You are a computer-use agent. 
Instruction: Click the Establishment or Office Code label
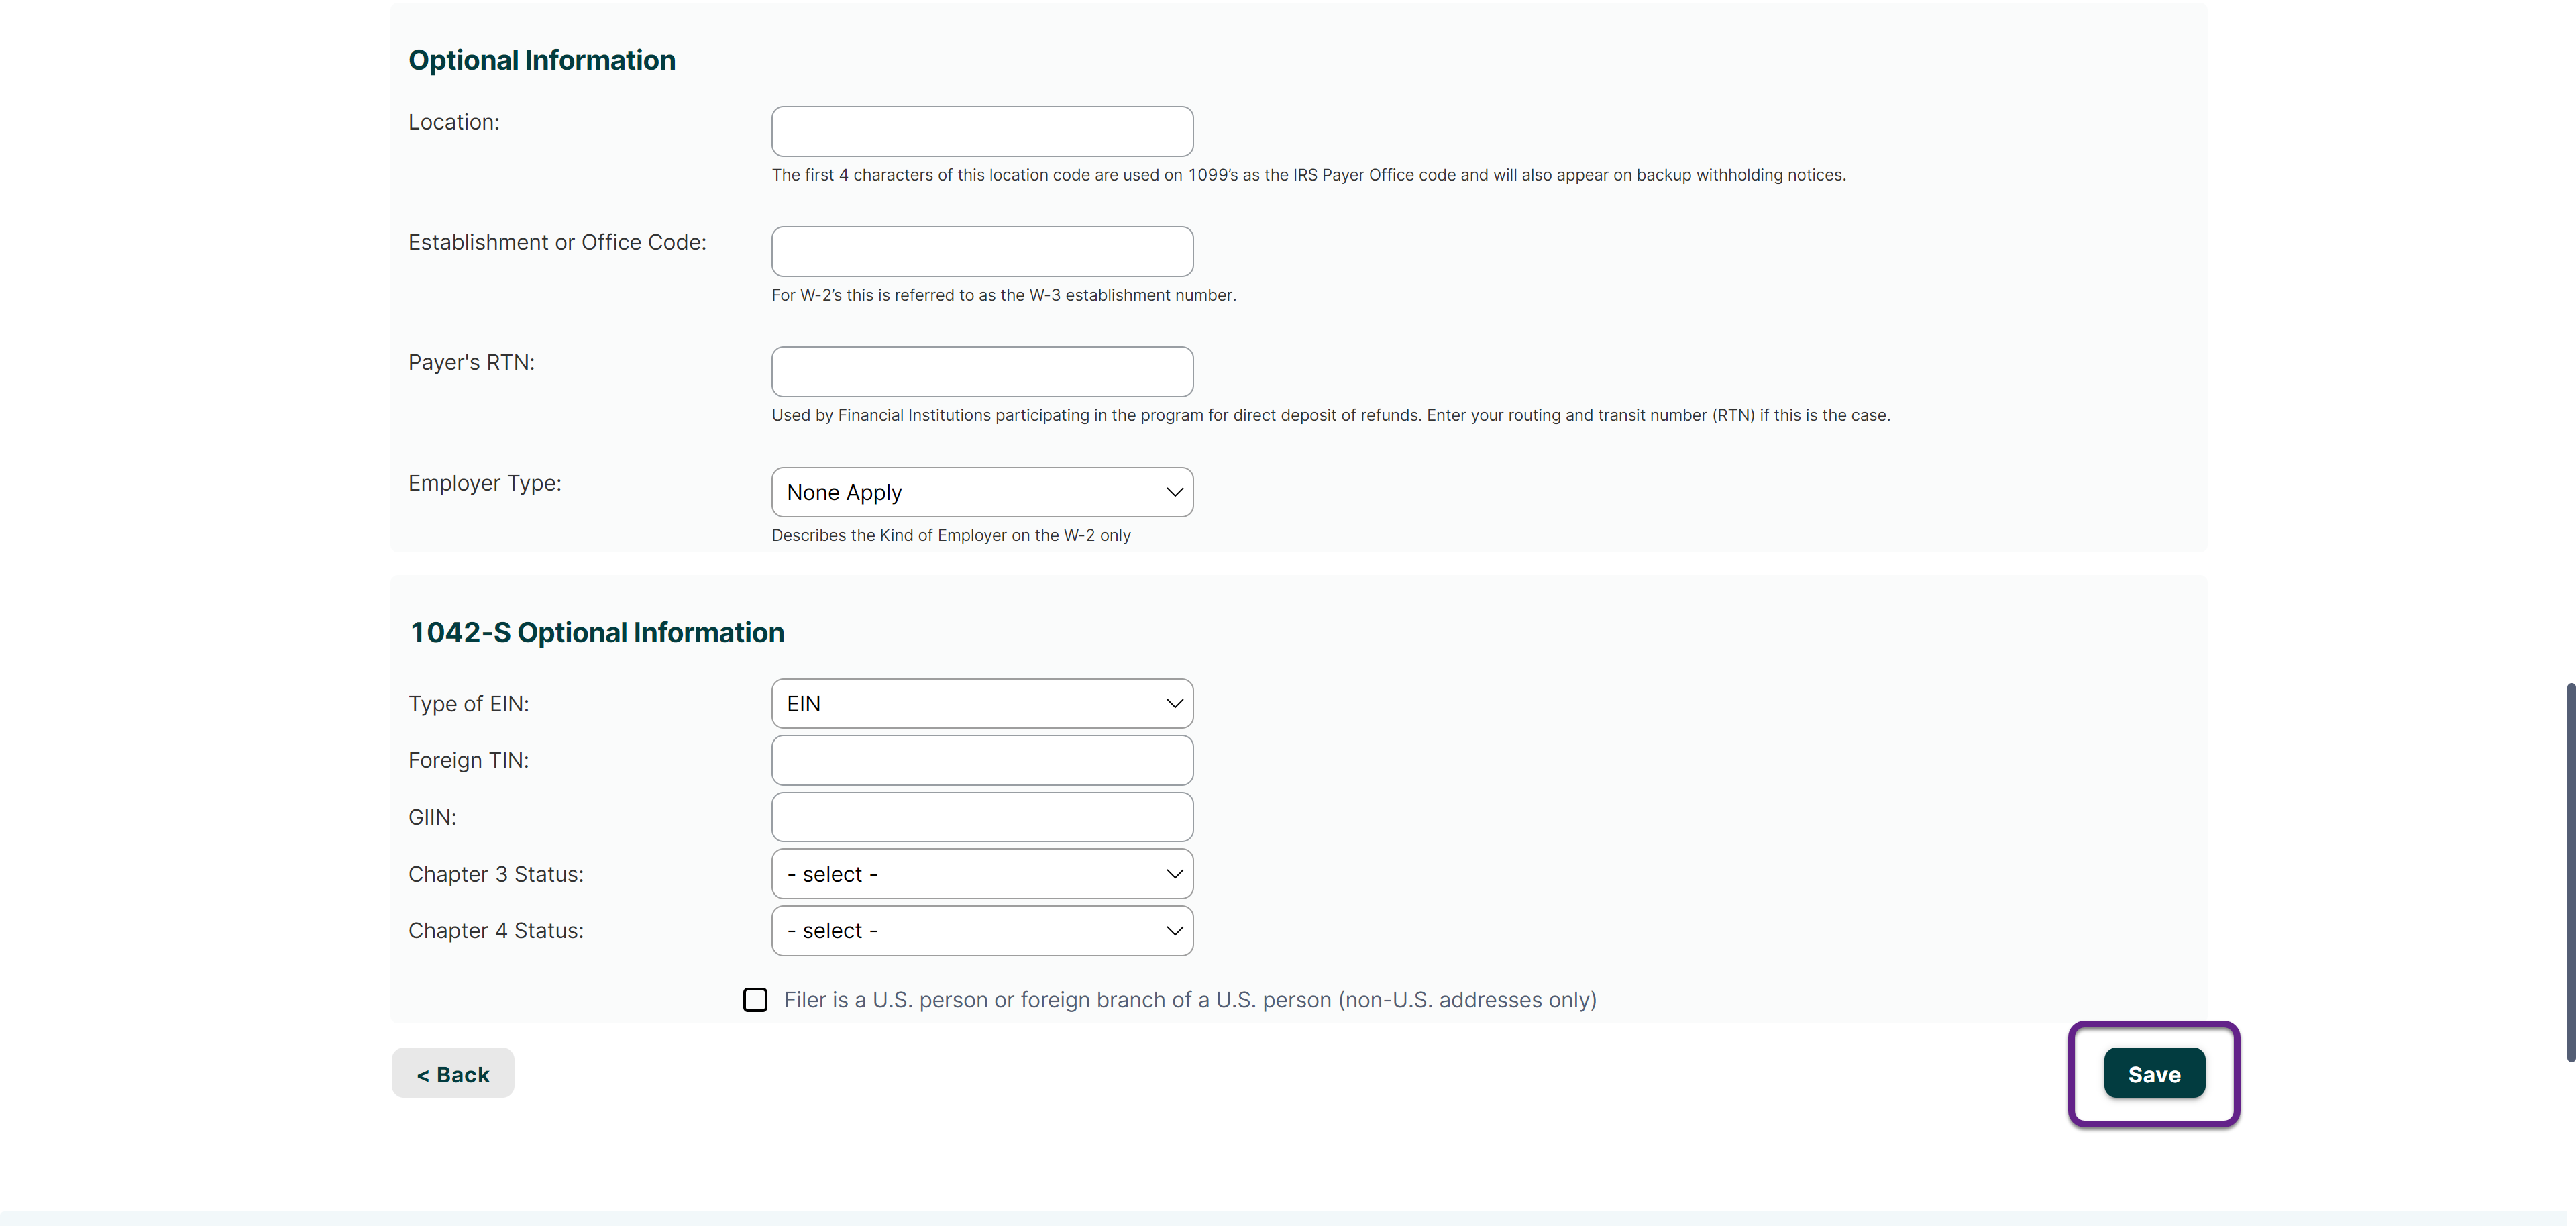pyautogui.click(x=556, y=242)
